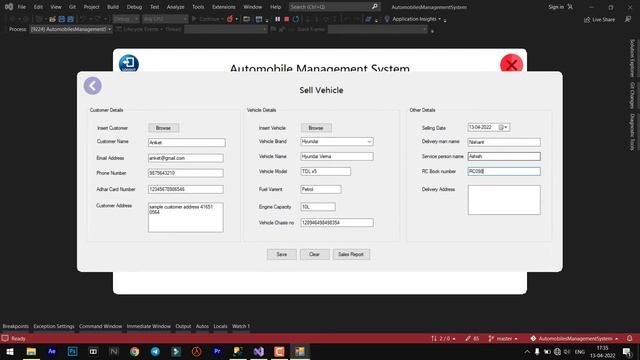Restart debugging with the circular arrow icon
The height and width of the screenshot is (360, 640).
(296, 19)
